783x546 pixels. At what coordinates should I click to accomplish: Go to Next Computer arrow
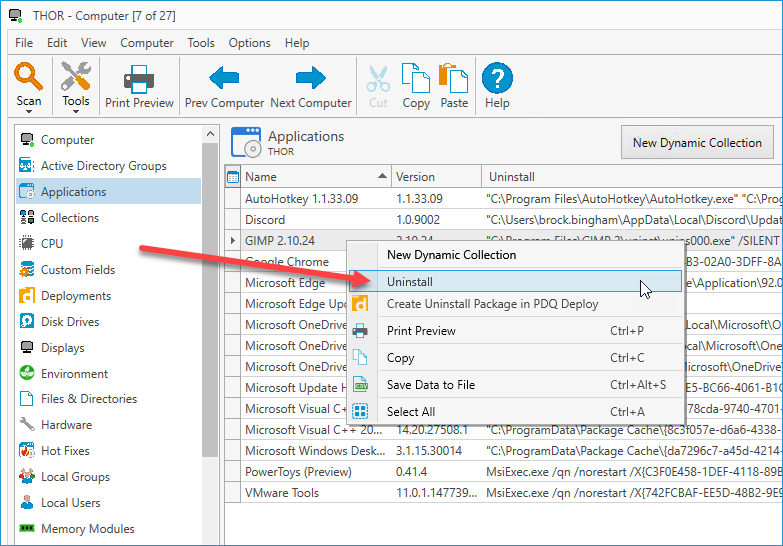[311, 78]
